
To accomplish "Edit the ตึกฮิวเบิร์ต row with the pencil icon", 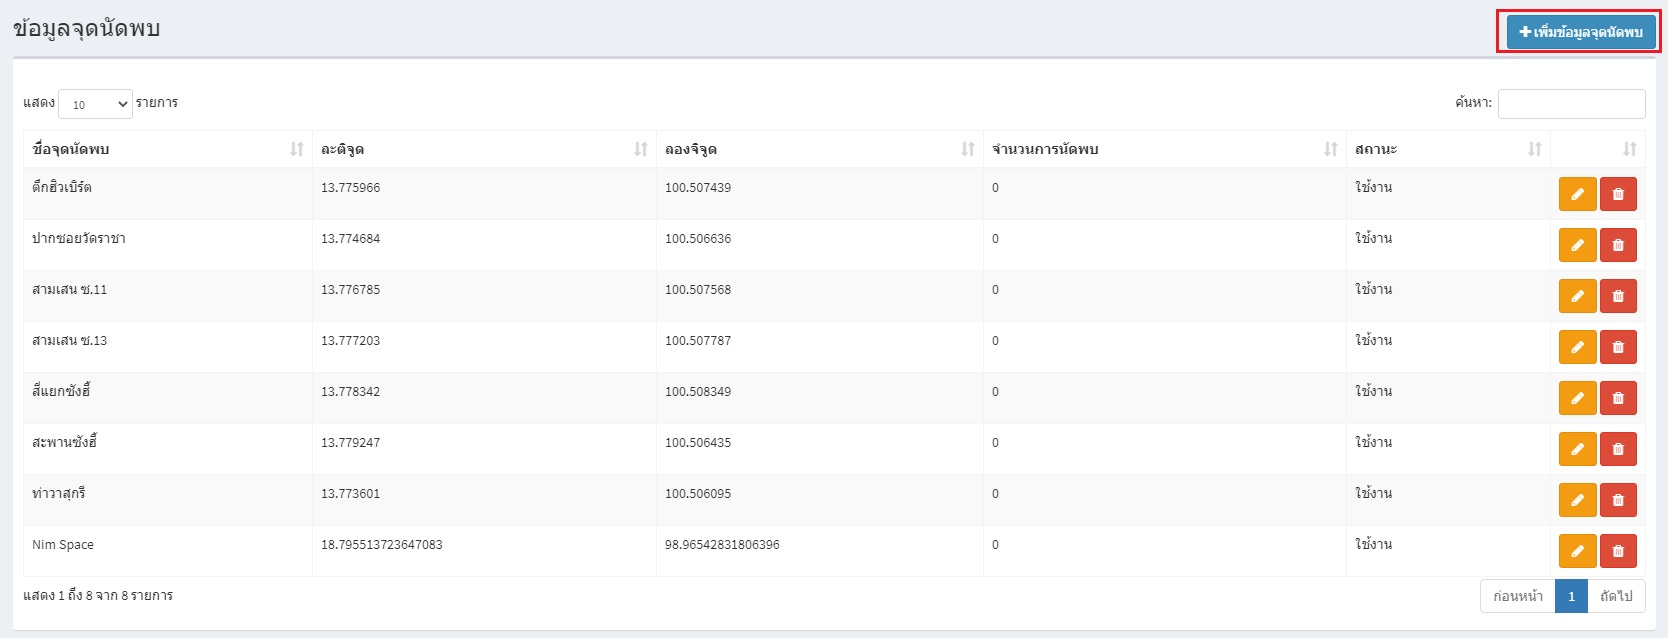I will coord(1577,194).
